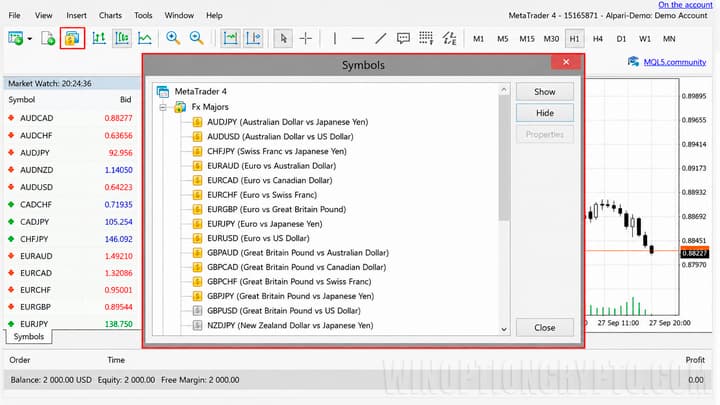Select the Crosshair tool
The width and height of the screenshot is (720, 405).
click(306, 39)
